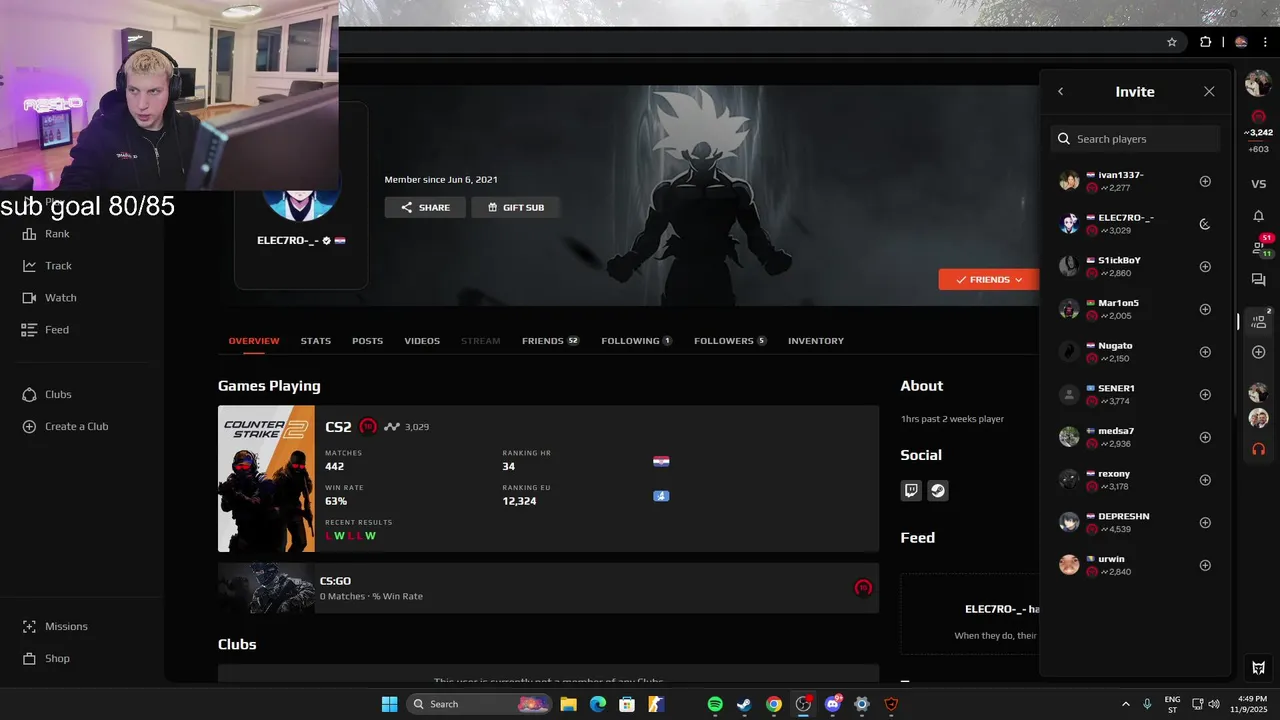
Task: Click the GIFT SUB button
Action: point(515,207)
